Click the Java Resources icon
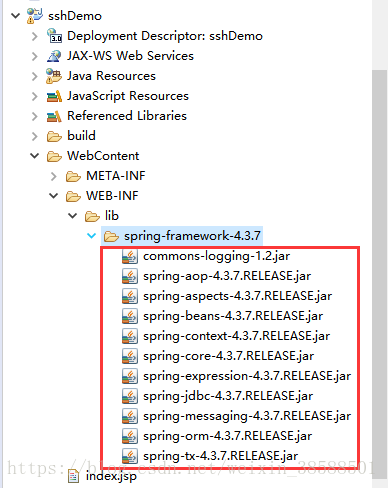The width and height of the screenshot is (388, 488). [x=54, y=76]
